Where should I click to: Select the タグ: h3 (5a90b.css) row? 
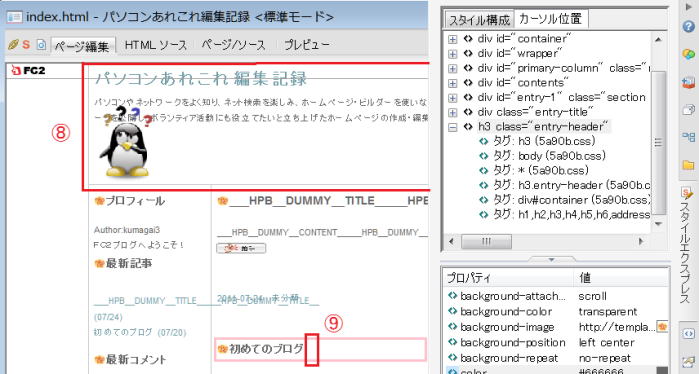[537, 142]
